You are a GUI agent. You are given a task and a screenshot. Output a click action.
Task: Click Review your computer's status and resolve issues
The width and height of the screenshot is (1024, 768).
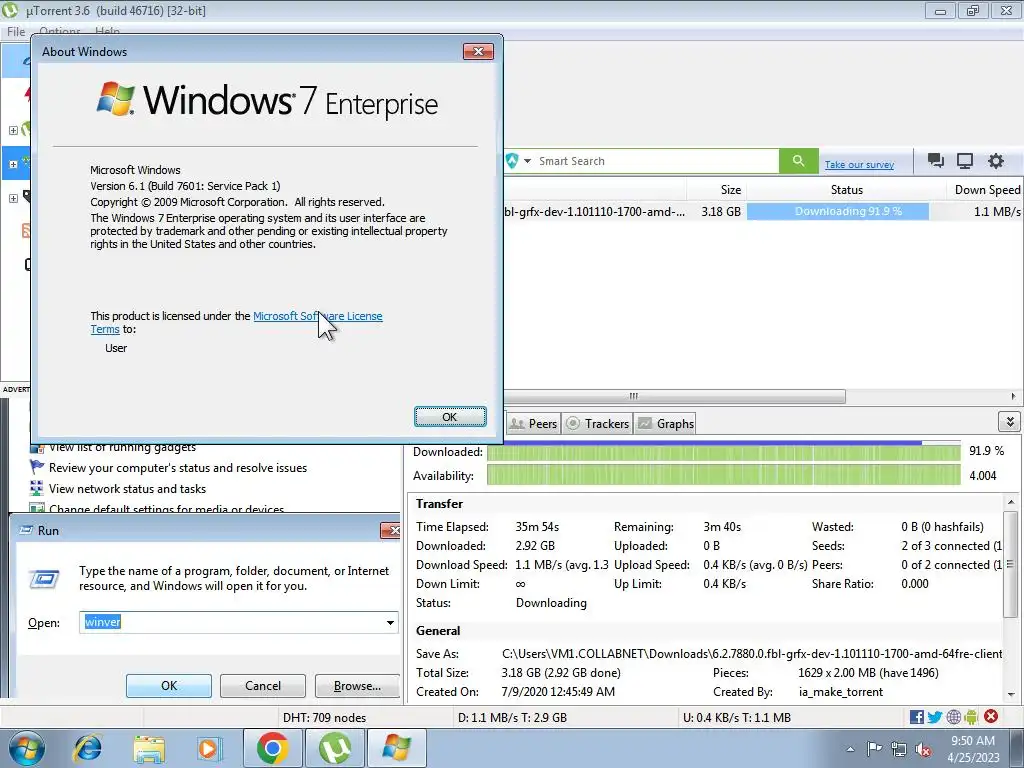click(178, 468)
